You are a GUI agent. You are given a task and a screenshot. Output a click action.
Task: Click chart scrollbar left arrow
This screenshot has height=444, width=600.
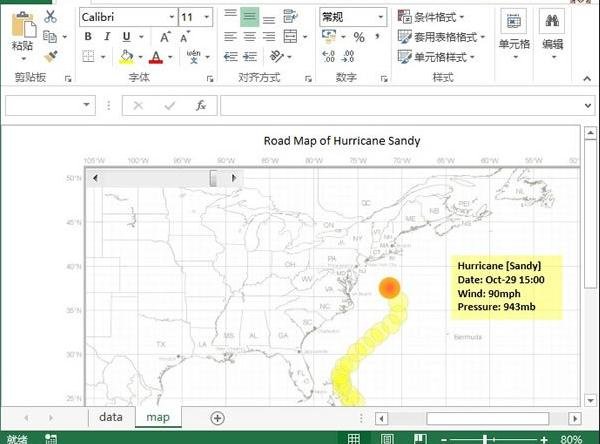96,178
